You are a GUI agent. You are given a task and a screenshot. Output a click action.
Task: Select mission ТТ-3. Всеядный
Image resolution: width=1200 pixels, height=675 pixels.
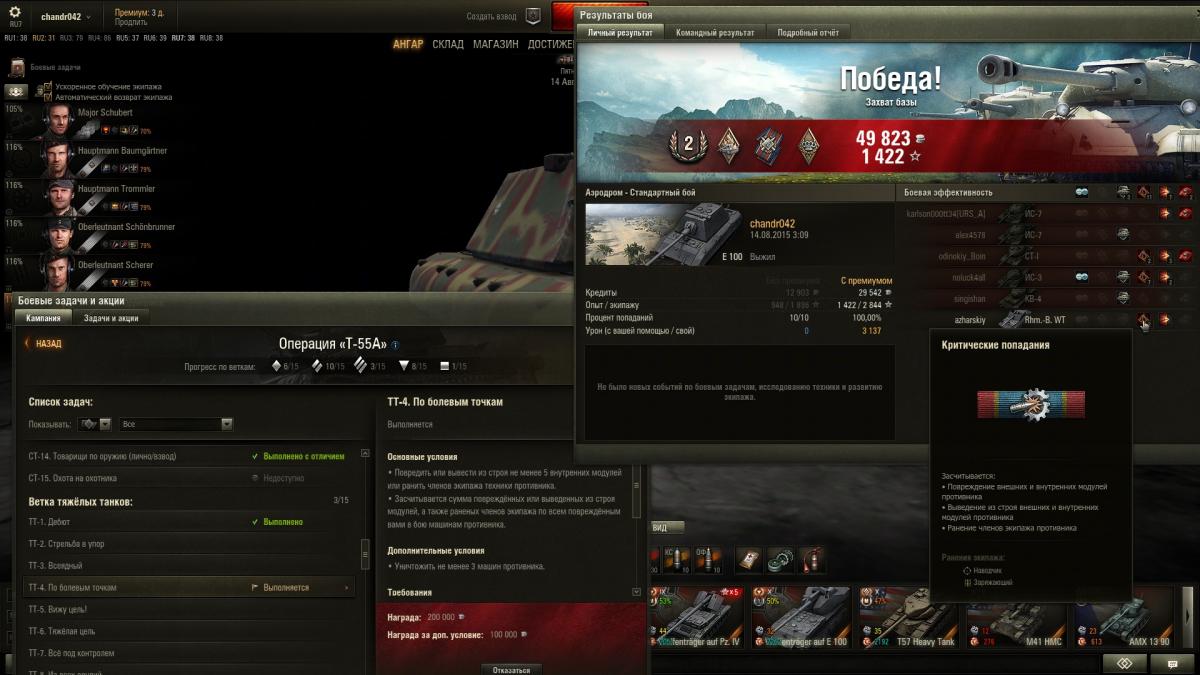[x=190, y=566]
